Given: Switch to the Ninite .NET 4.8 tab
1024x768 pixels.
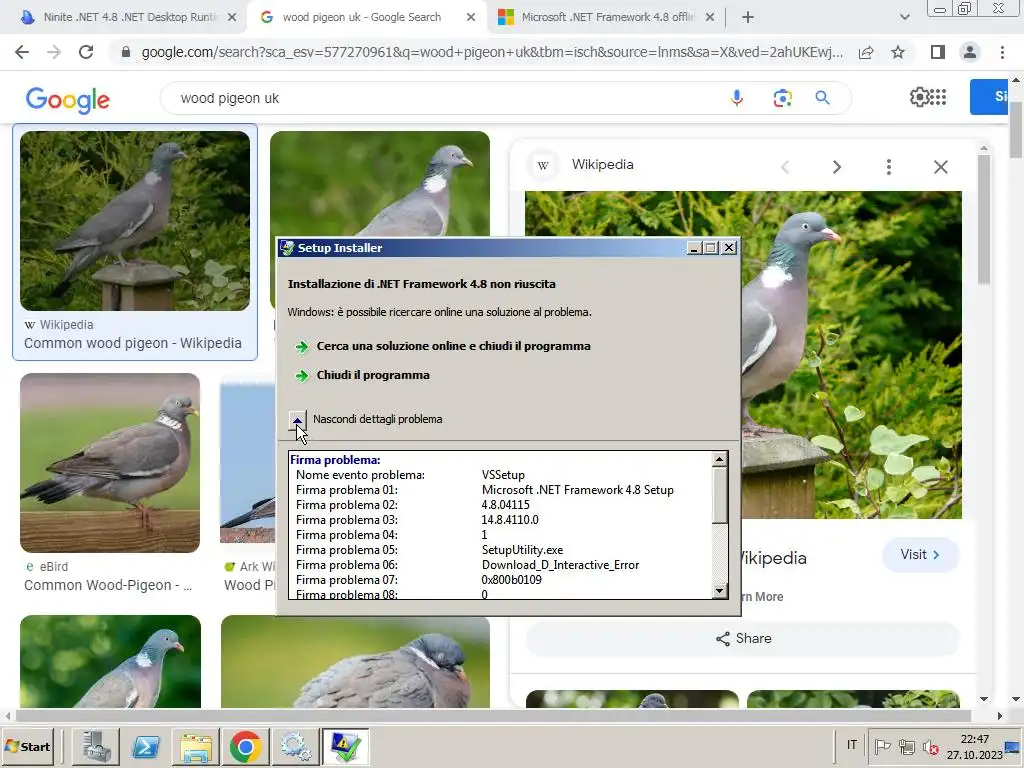Looking at the screenshot, I should pyautogui.click(x=129, y=17).
